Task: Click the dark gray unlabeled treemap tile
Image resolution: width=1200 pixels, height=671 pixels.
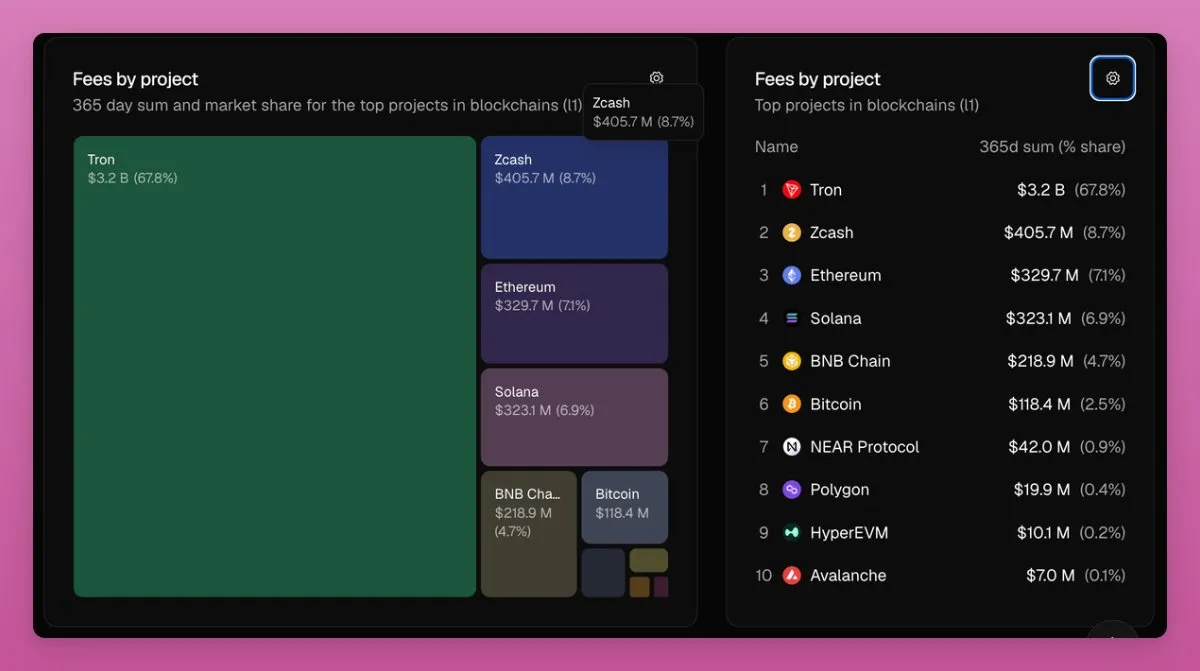Action: (603, 573)
